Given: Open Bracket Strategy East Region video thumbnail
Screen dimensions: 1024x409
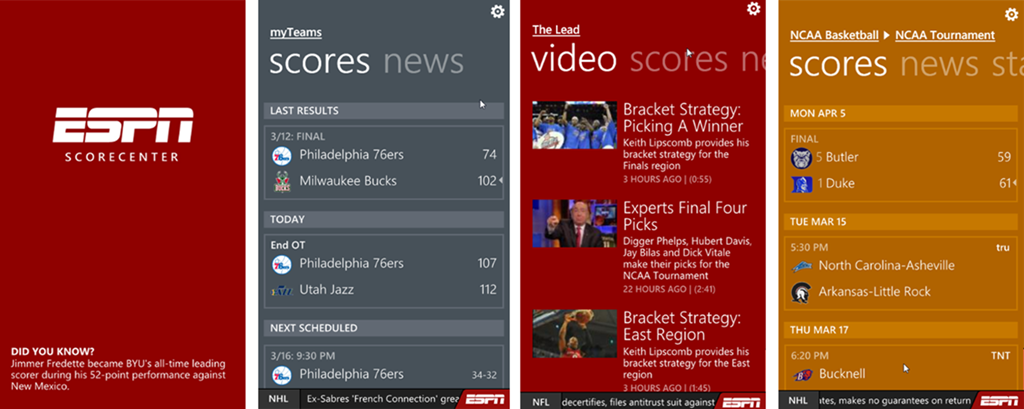Looking at the screenshot, I should [574, 333].
